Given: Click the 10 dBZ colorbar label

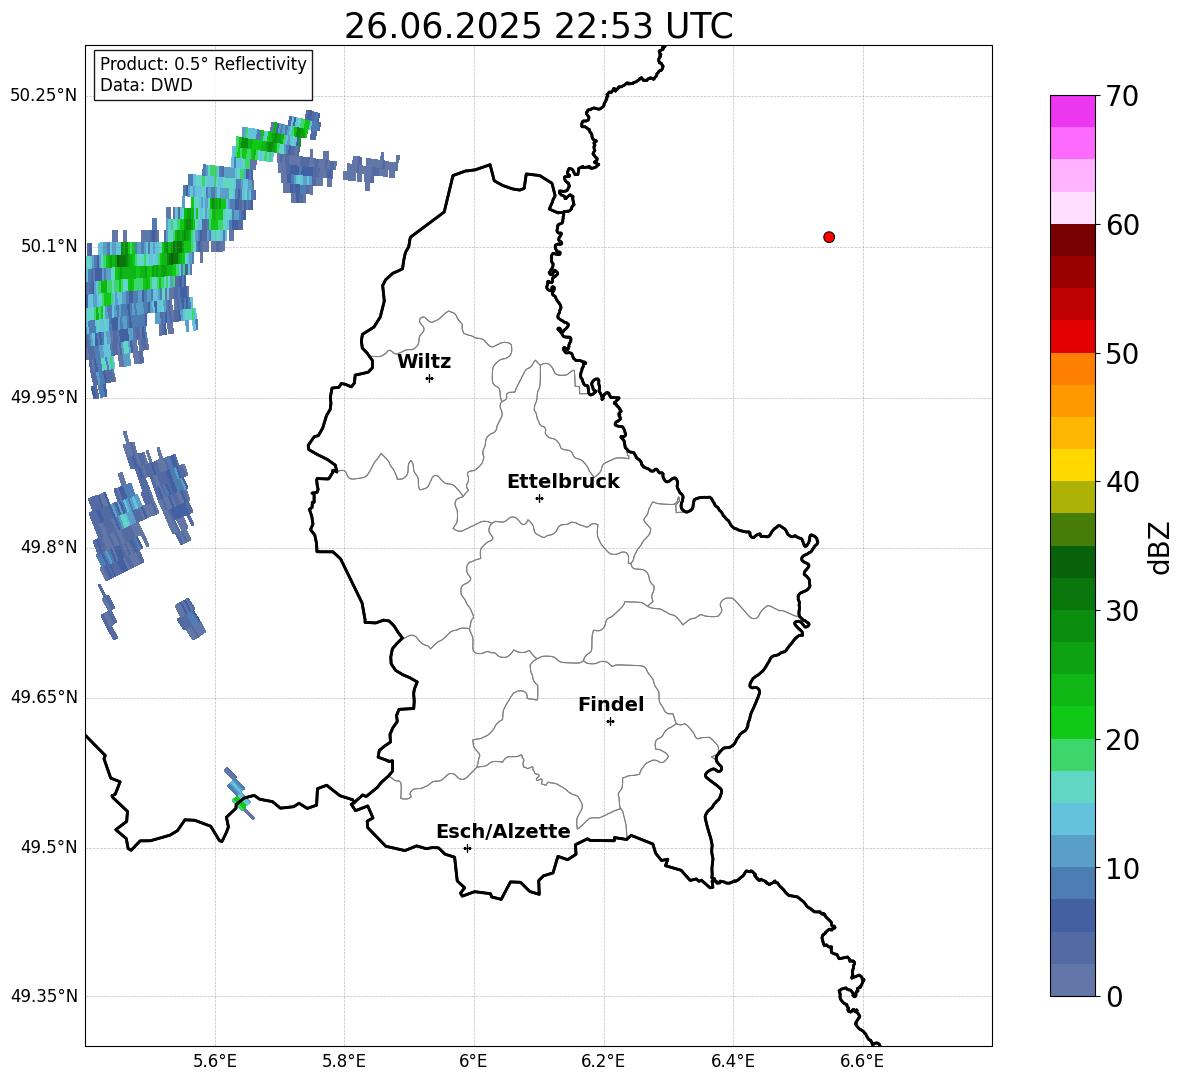Looking at the screenshot, I should (x=1122, y=869).
